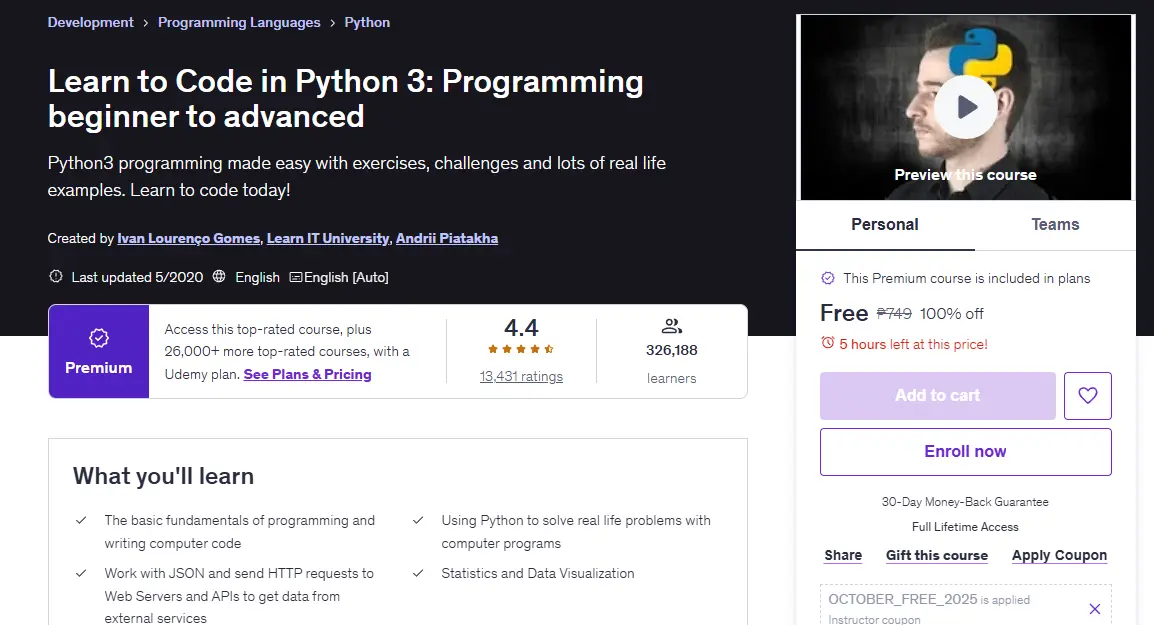The height and width of the screenshot is (625, 1154).
Task: Click checkmark beside 'Using Python to solve'
Action: pyautogui.click(x=418, y=520)
